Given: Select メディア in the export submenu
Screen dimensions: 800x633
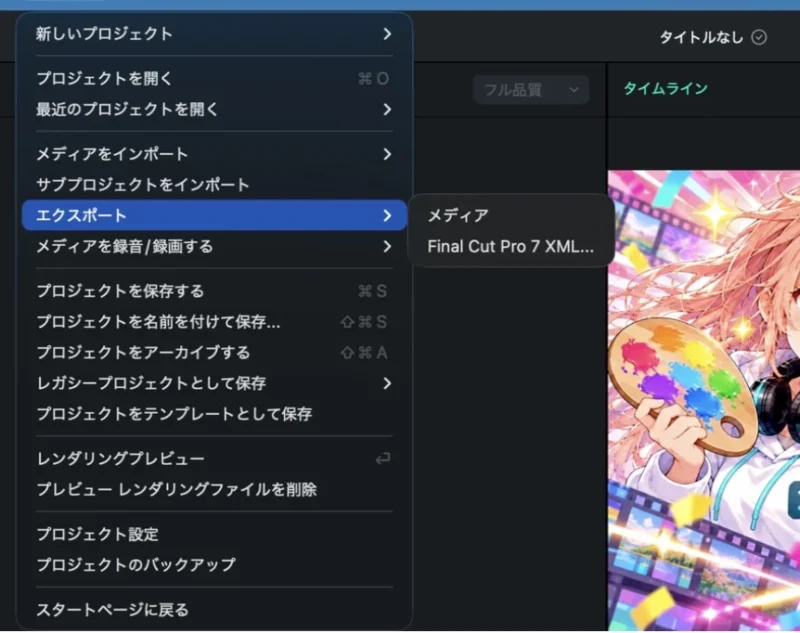Looking at the screenshot, I should (x=511, y=216).
